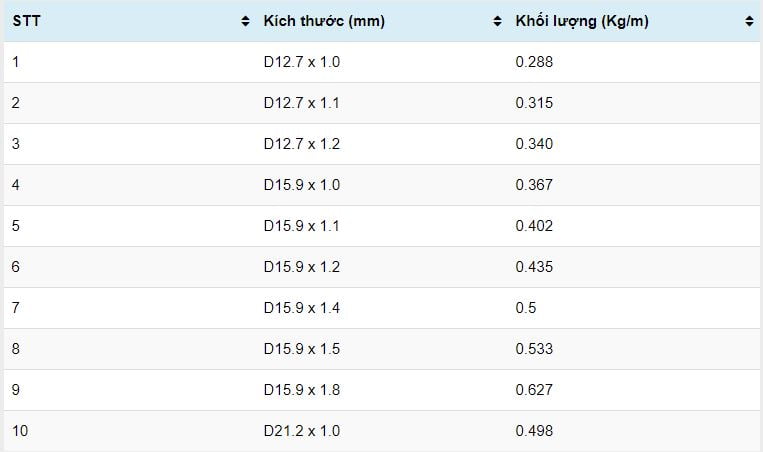Click weight value 0.533

tap(534, 348)
